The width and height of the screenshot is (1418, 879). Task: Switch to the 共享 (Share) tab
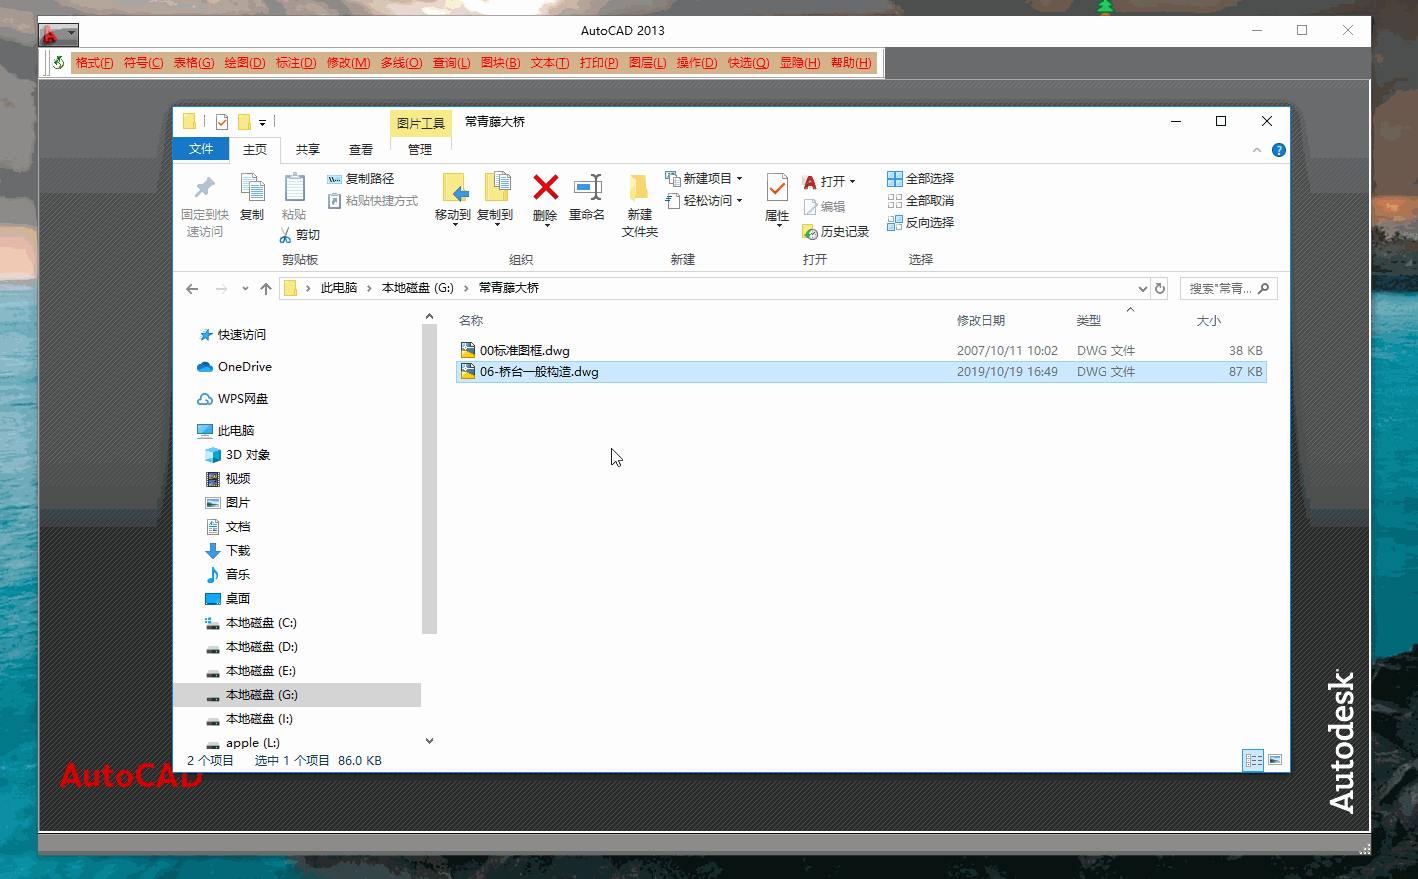[308, 150]
